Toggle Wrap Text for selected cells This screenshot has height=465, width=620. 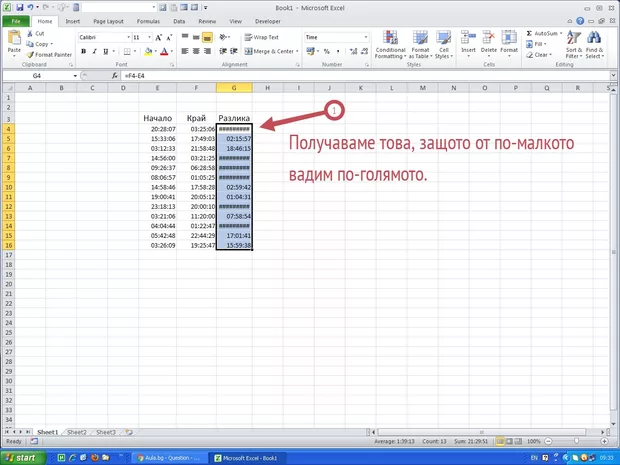(261, 37)
